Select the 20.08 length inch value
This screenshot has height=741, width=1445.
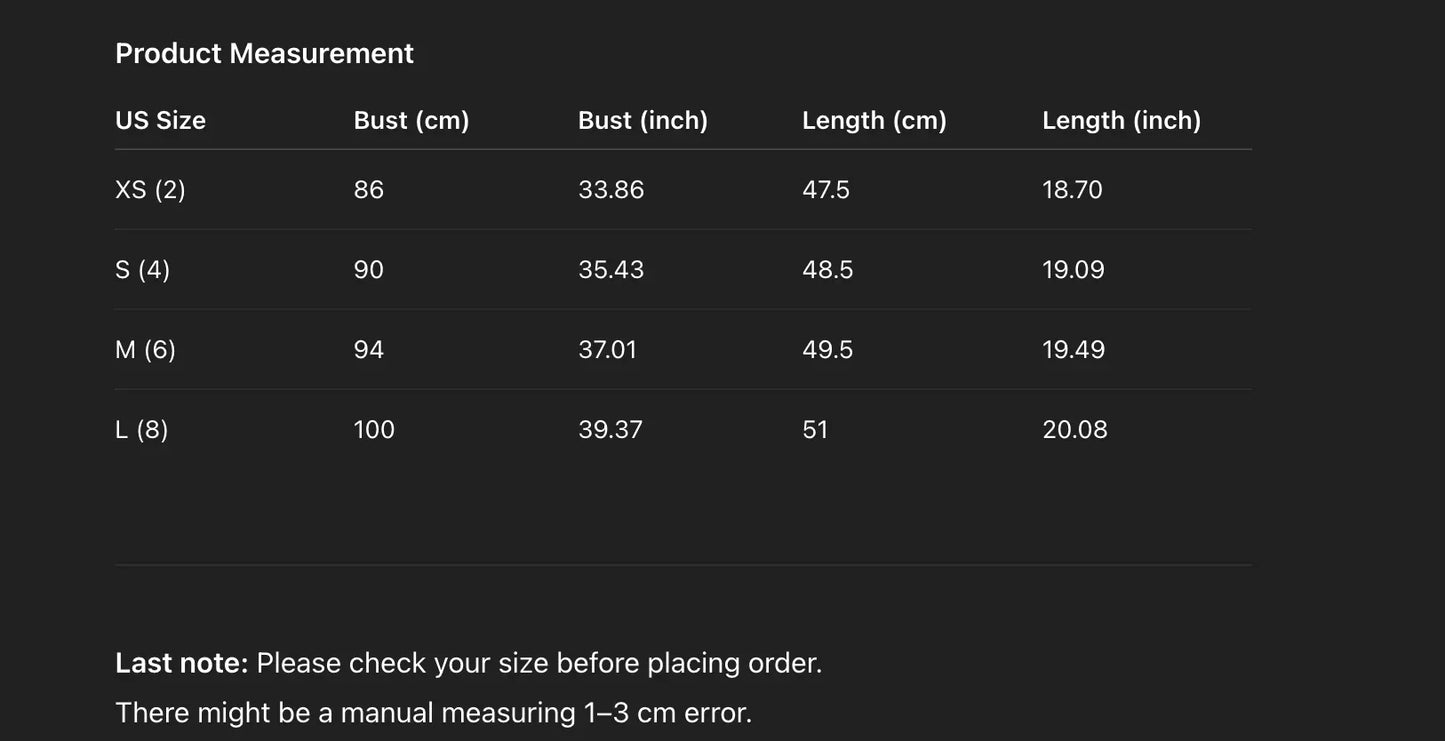(1074, 429)
